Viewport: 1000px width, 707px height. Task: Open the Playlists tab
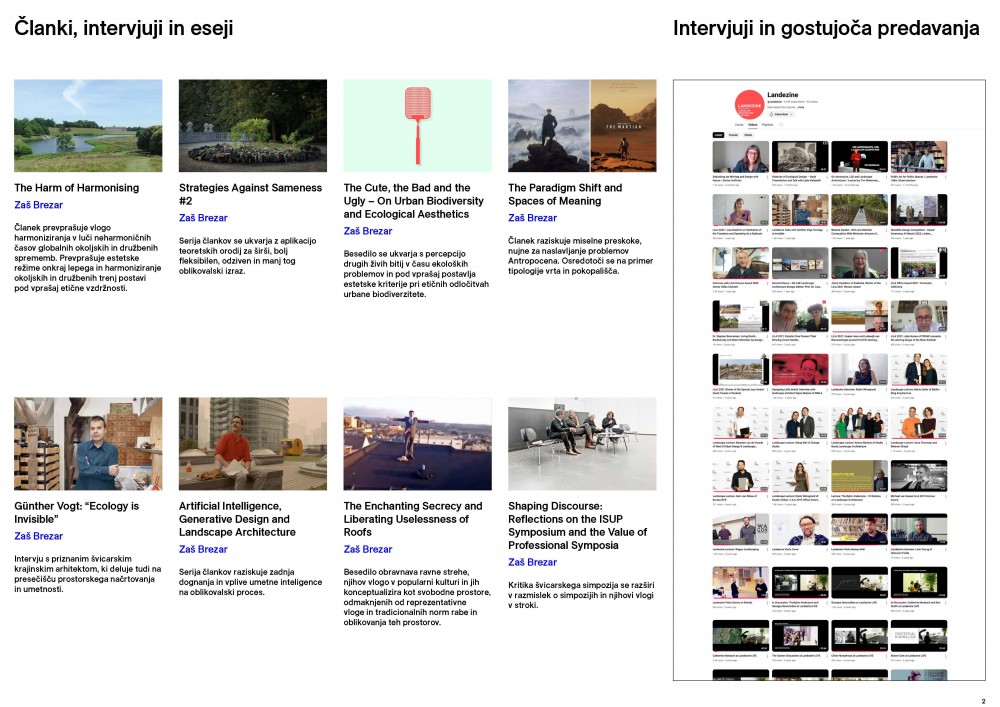768,125
